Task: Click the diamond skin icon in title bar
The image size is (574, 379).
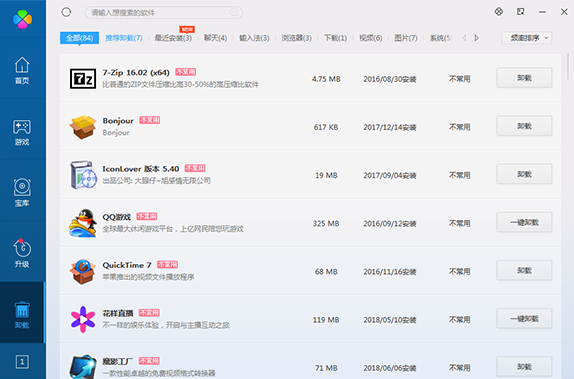Action: [499, 12]
